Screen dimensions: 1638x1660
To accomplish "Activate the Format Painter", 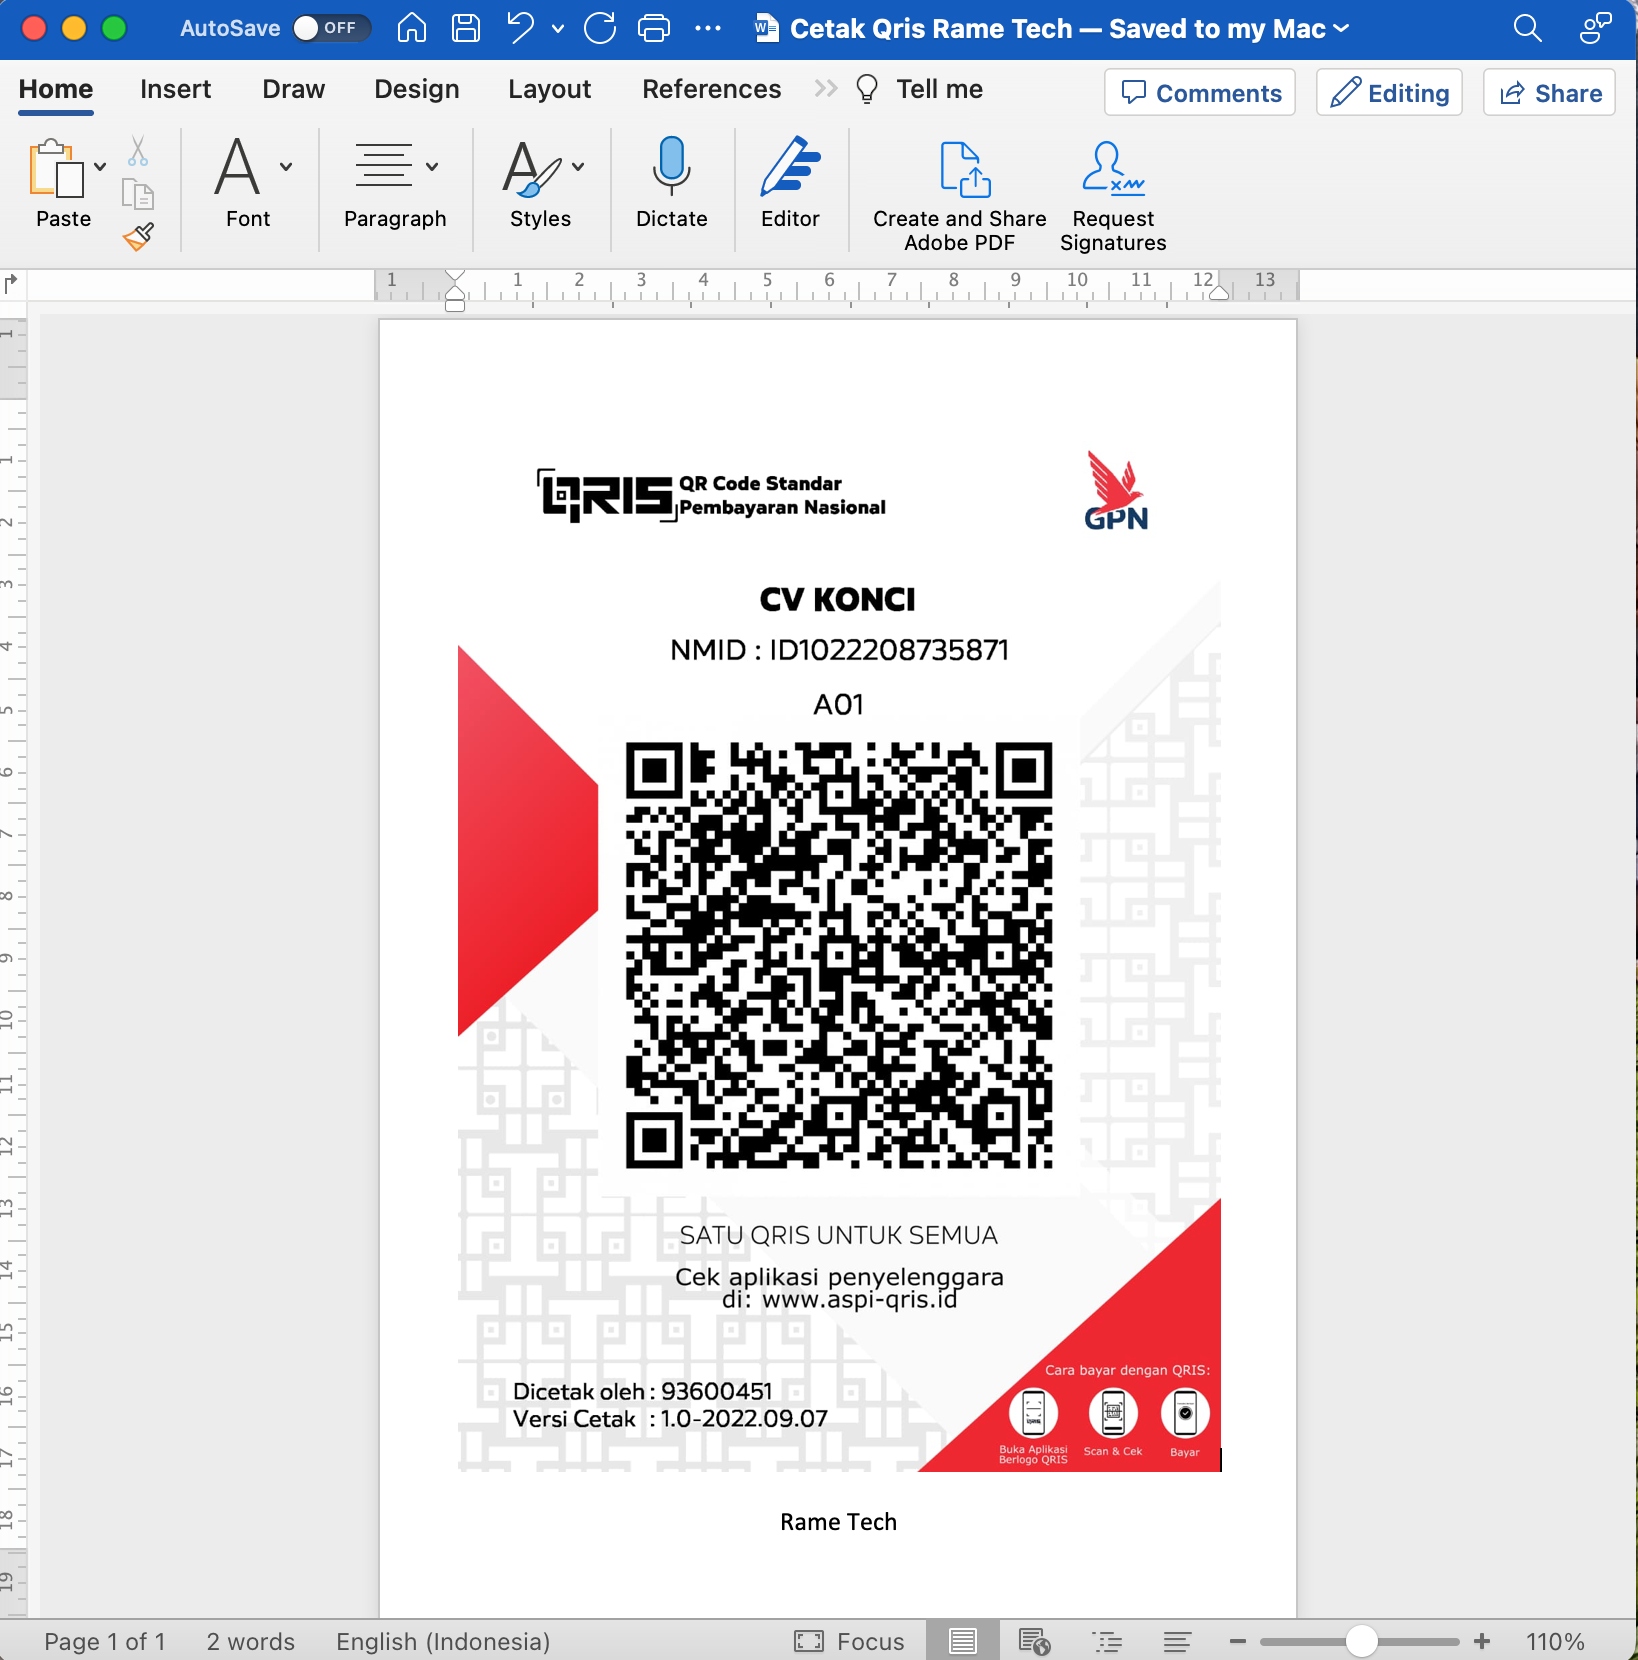I will (138, 238).
